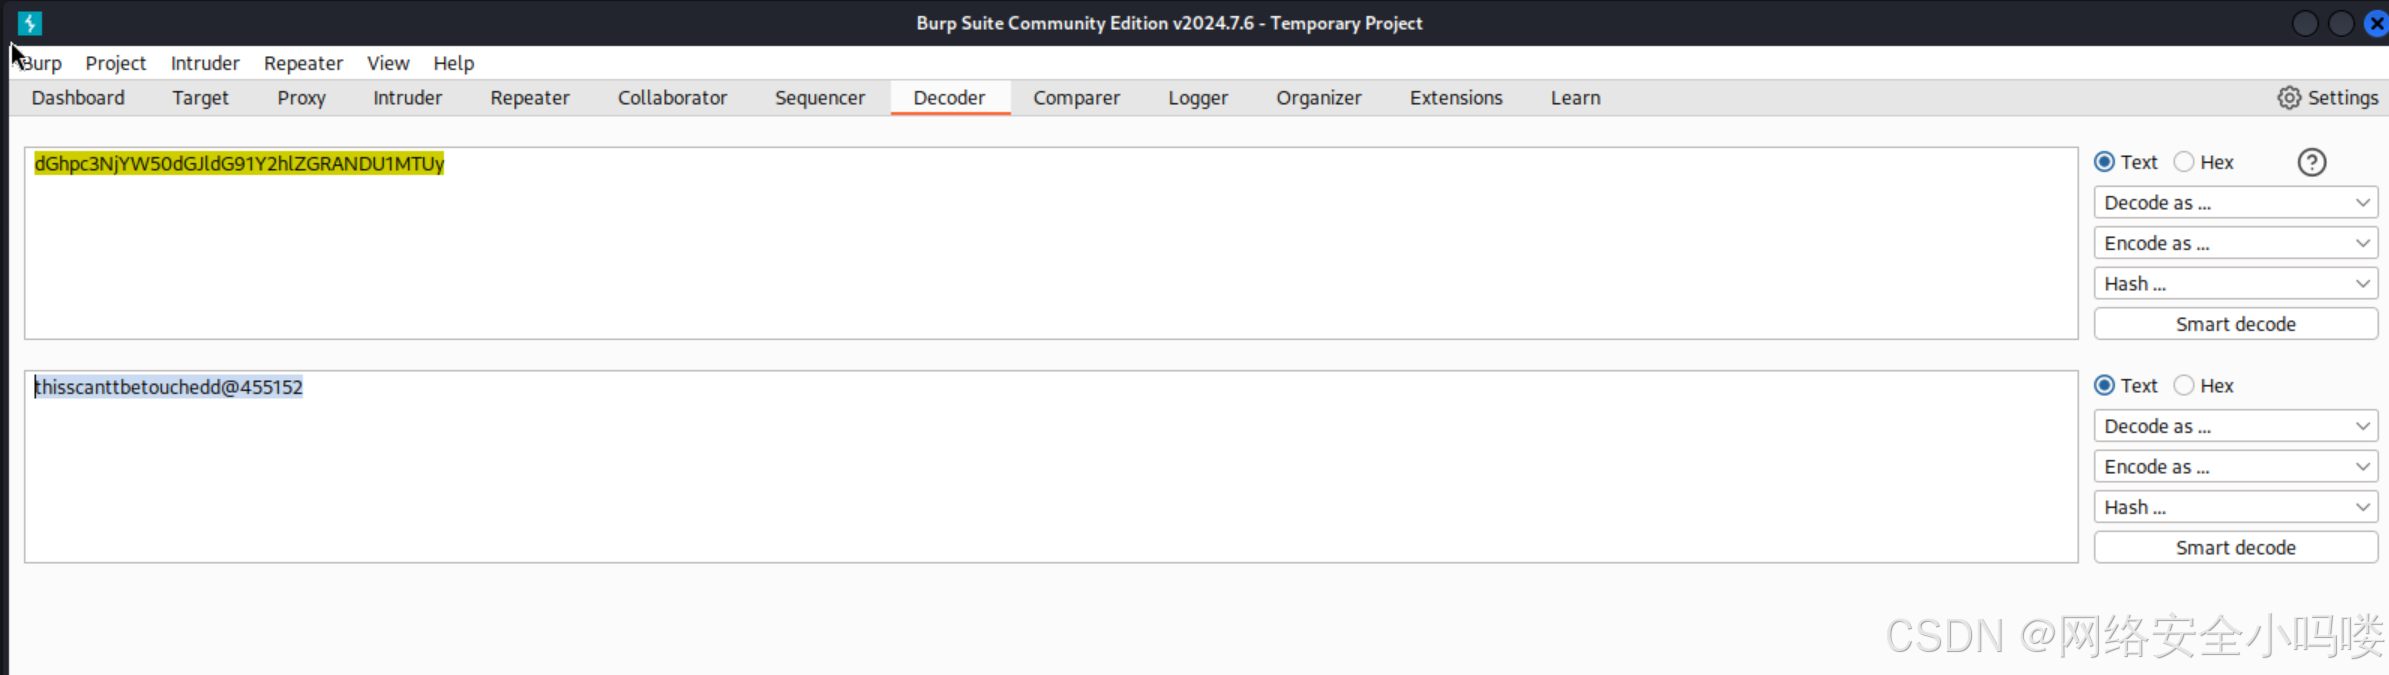This screenshot has width=2389, height=675.
Task: Select Hex radio in top decoder panel
Action: [2184, 162]
